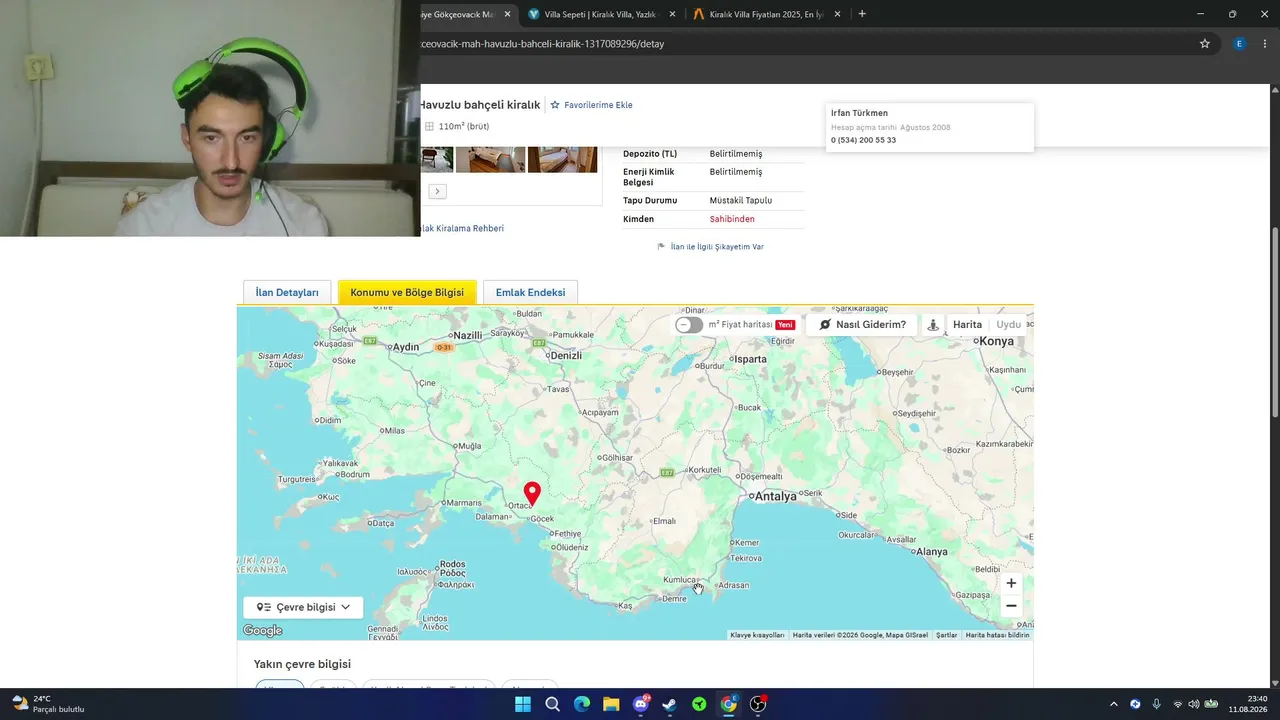Click seller name İrfan Türkmen
Screen dimensions: 1280x720
click(859, 113)
